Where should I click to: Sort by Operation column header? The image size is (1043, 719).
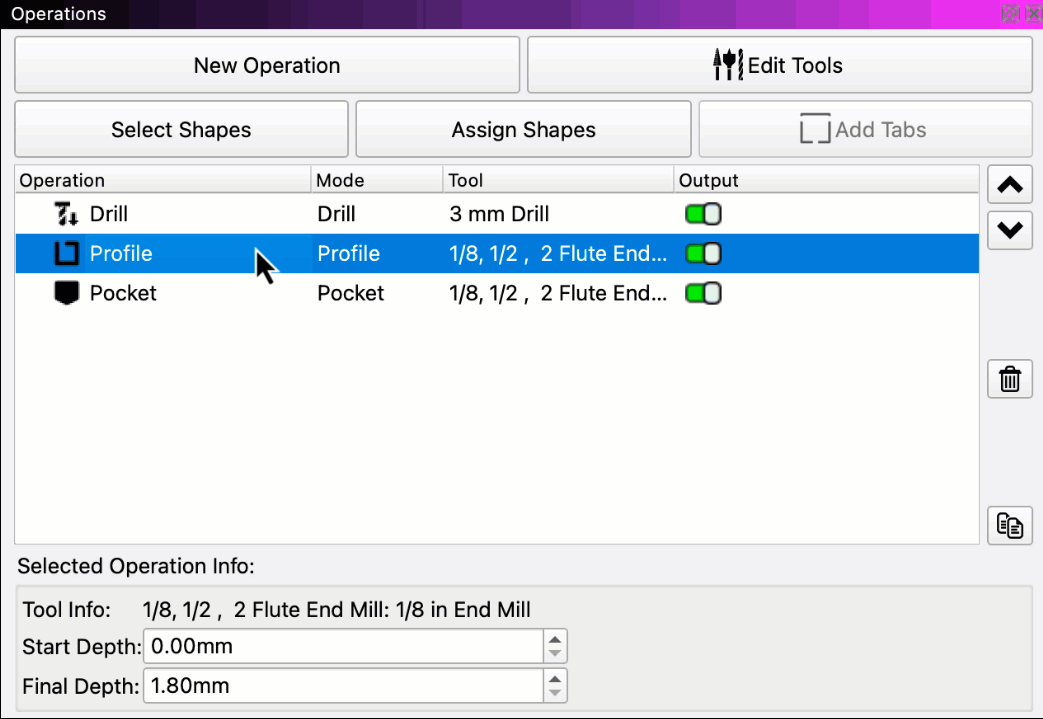(162, 180)
